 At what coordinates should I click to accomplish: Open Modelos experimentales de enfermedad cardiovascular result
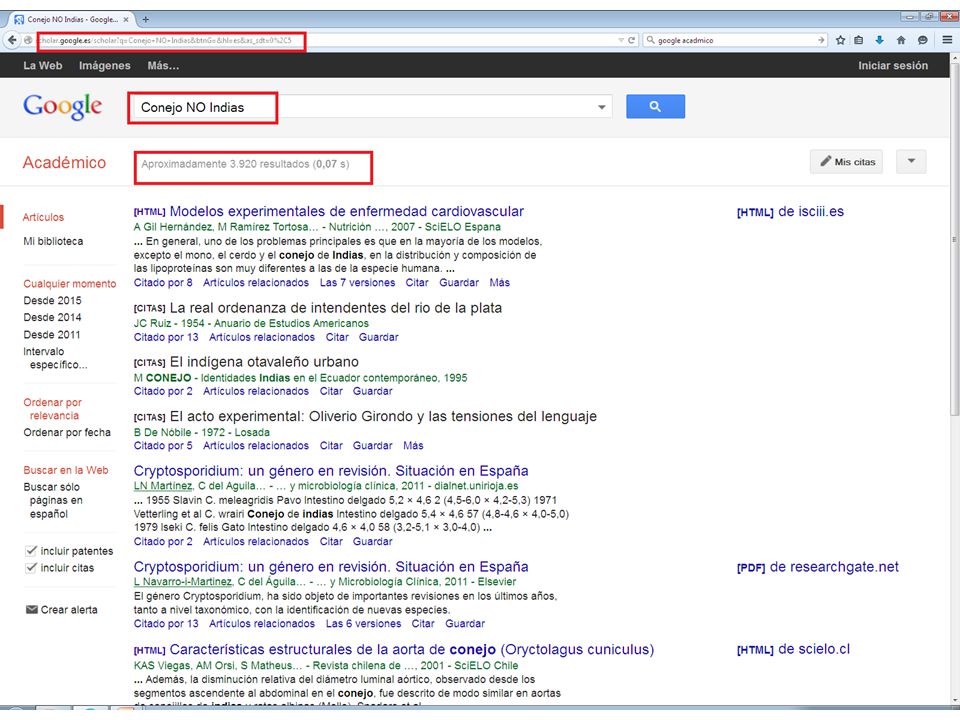(x=347, y=211)
